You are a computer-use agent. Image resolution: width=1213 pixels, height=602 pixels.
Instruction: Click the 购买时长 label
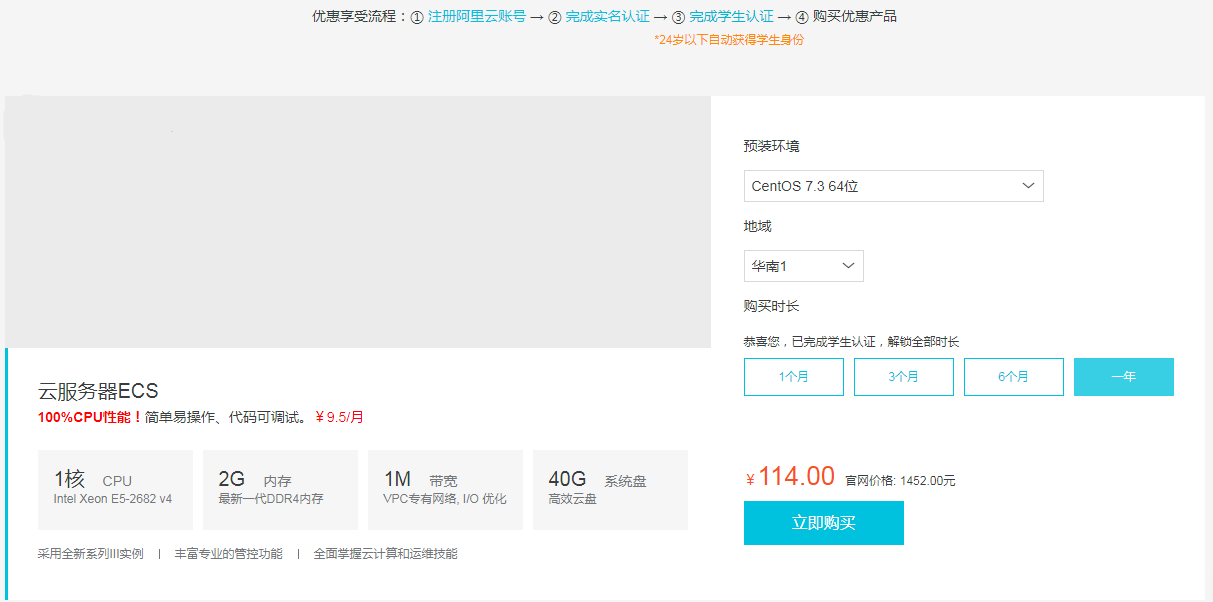[772, 306]
